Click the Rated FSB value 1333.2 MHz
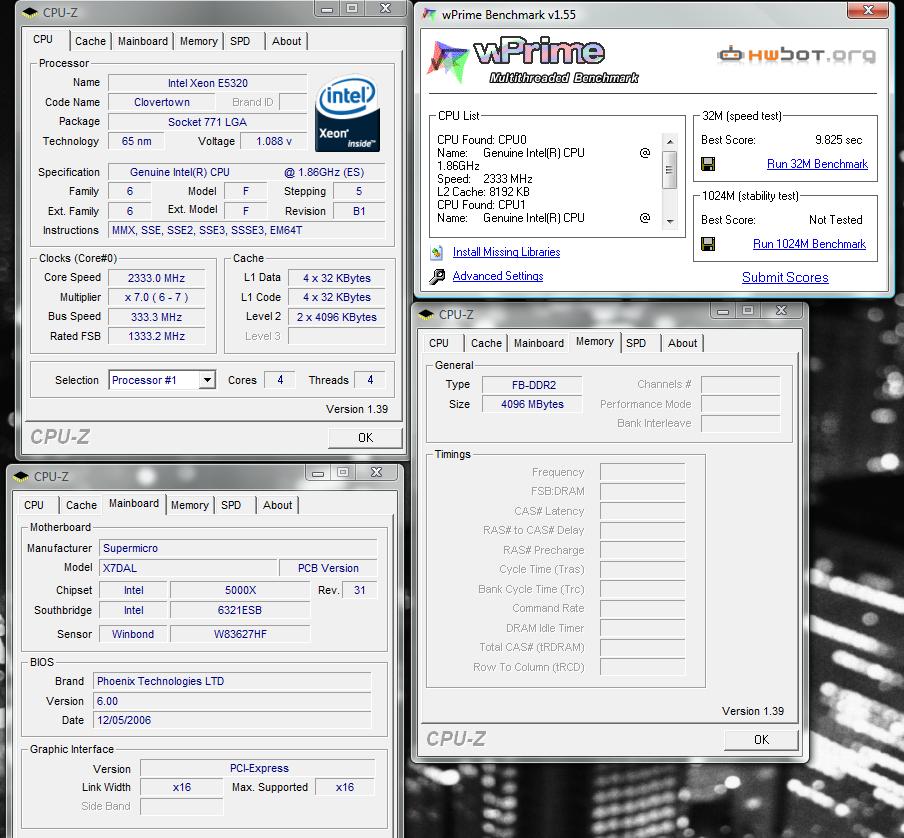Screen dimensions: 904x838 point(156,336)
